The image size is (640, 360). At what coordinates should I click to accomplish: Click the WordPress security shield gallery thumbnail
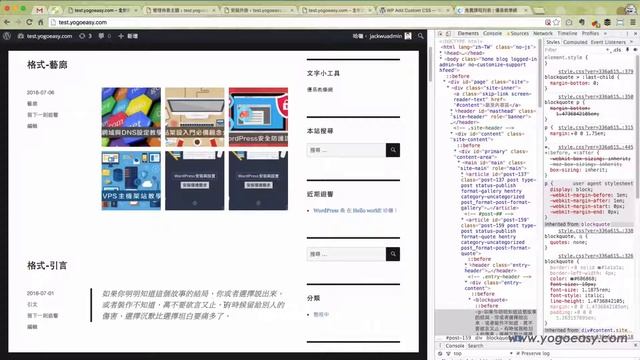258,117
